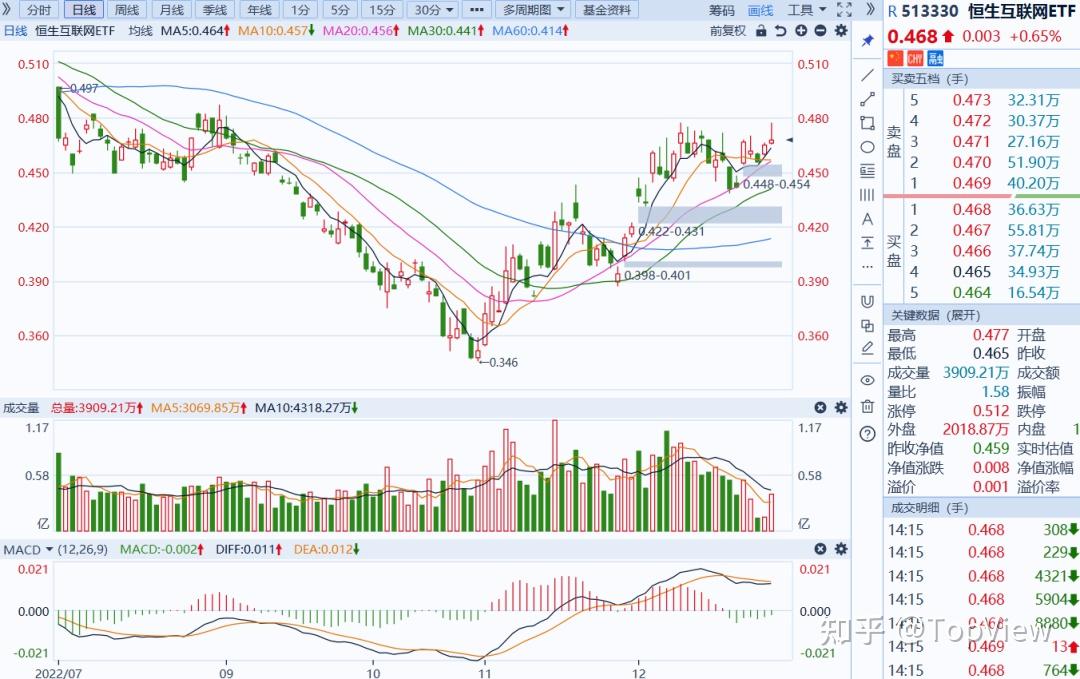Switch to 周线 weekly chart tab
Image resolution: width=1080 pixels, height=679 pixels.
point(127,10)
